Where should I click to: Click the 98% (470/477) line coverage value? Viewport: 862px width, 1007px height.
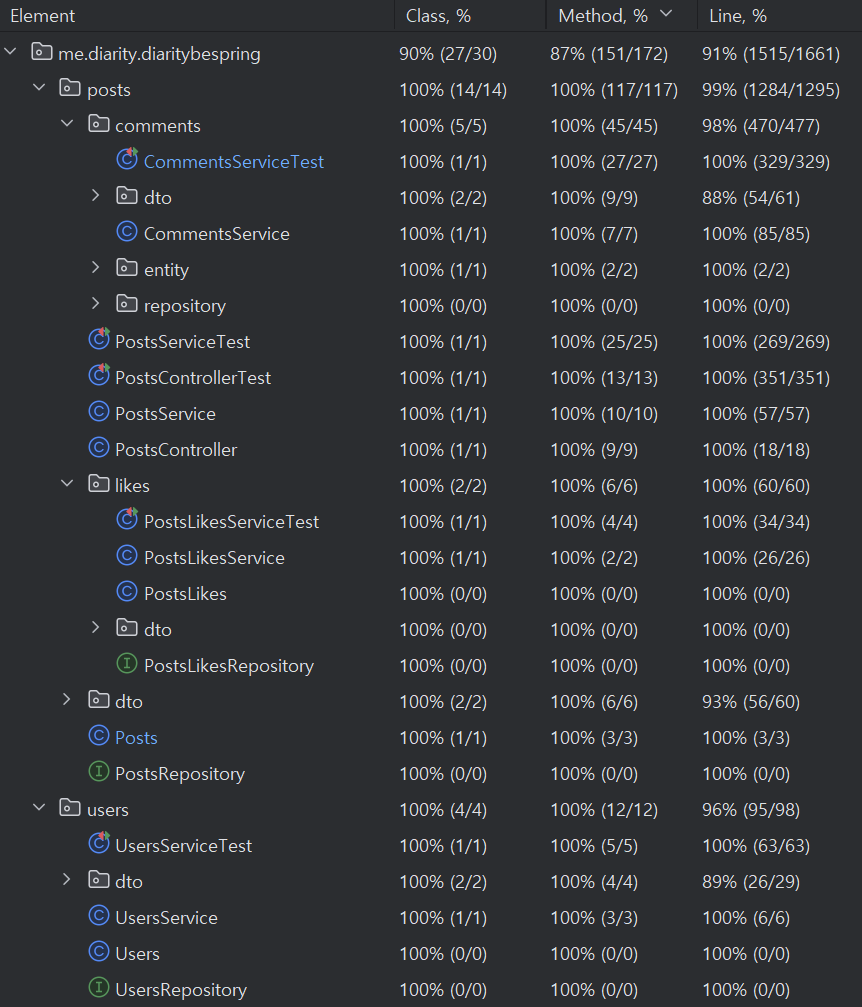tap(761, 126)
